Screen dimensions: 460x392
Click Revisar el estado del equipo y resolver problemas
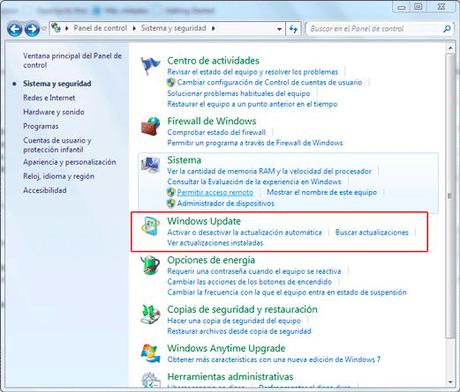pyautogui.click(x=252, y=72)
